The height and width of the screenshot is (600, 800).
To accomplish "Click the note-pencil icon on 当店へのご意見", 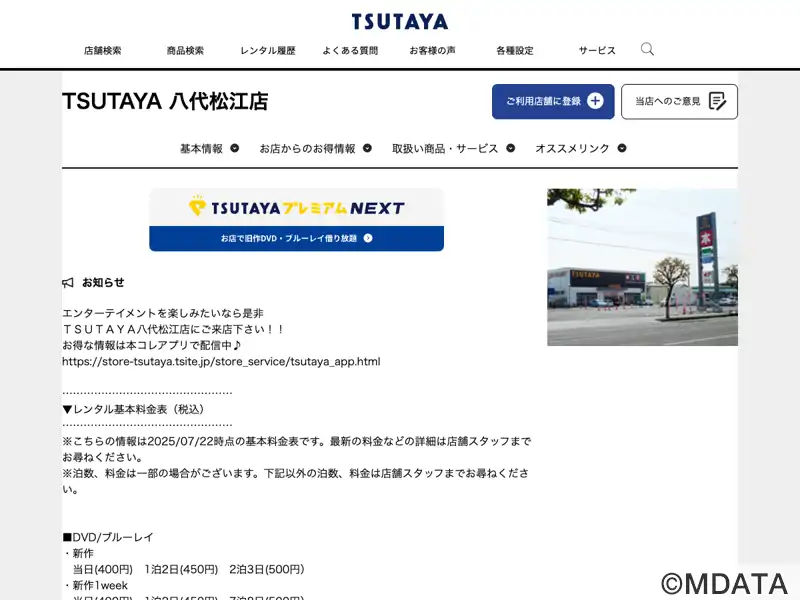I will [x=717, y=101].
